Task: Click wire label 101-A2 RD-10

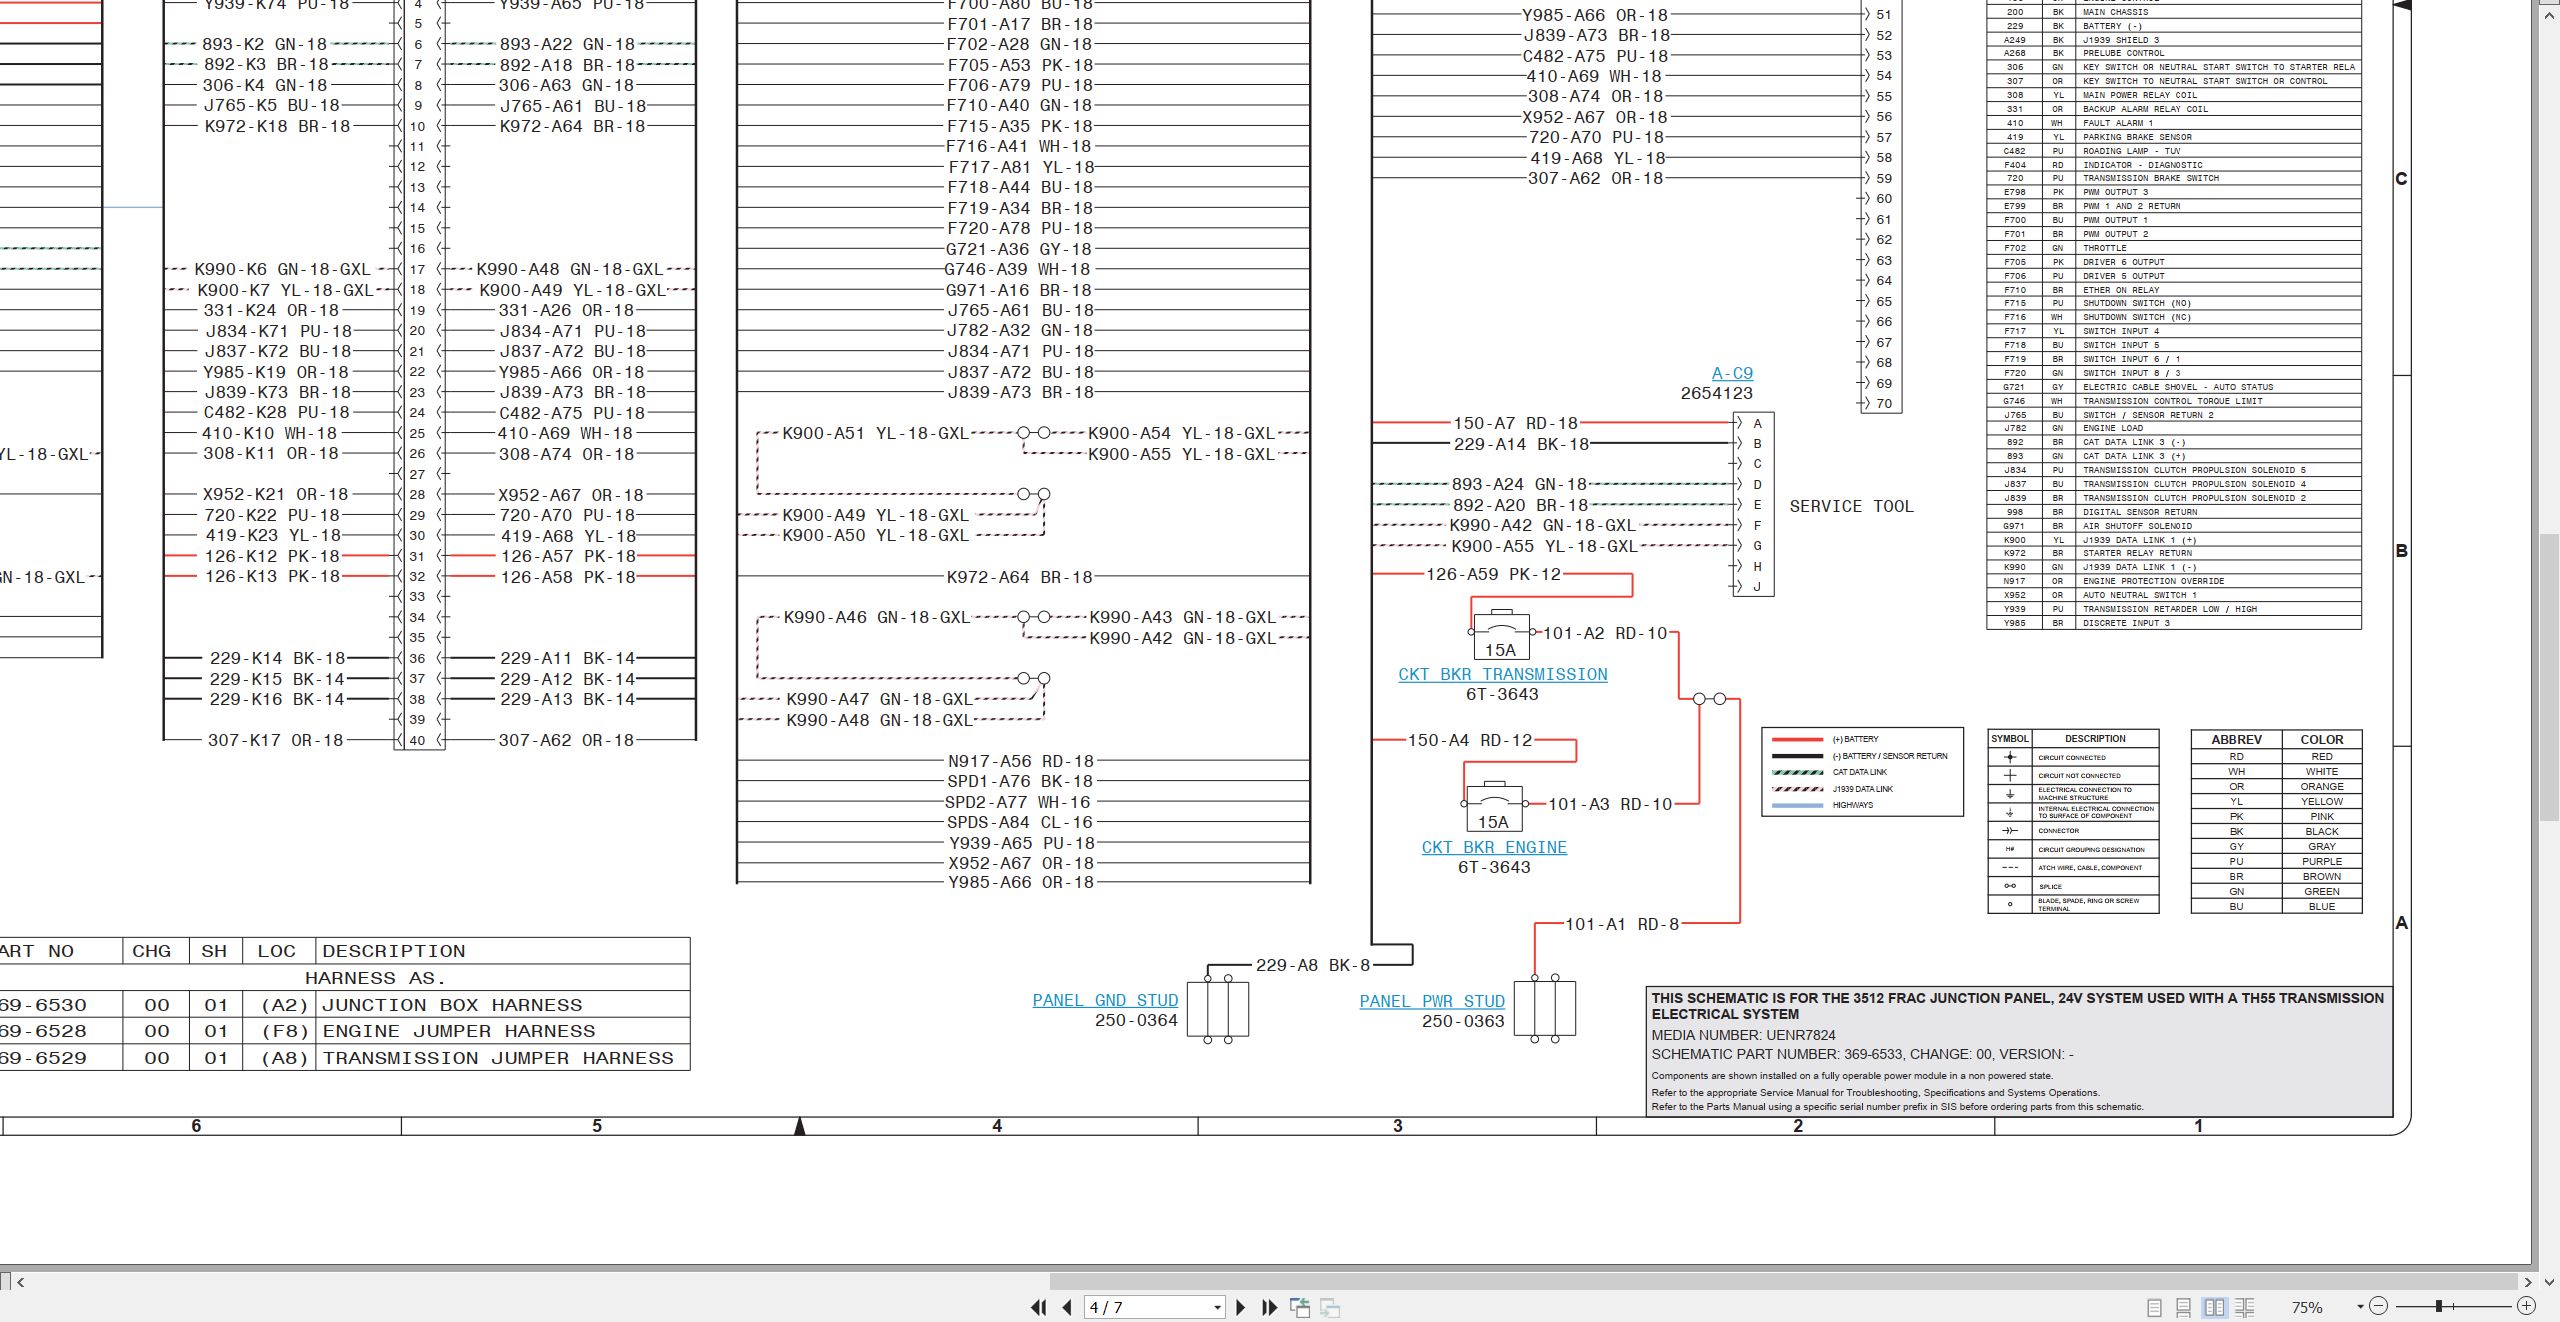Action: pyautogui.click(x=1606, y=633)
